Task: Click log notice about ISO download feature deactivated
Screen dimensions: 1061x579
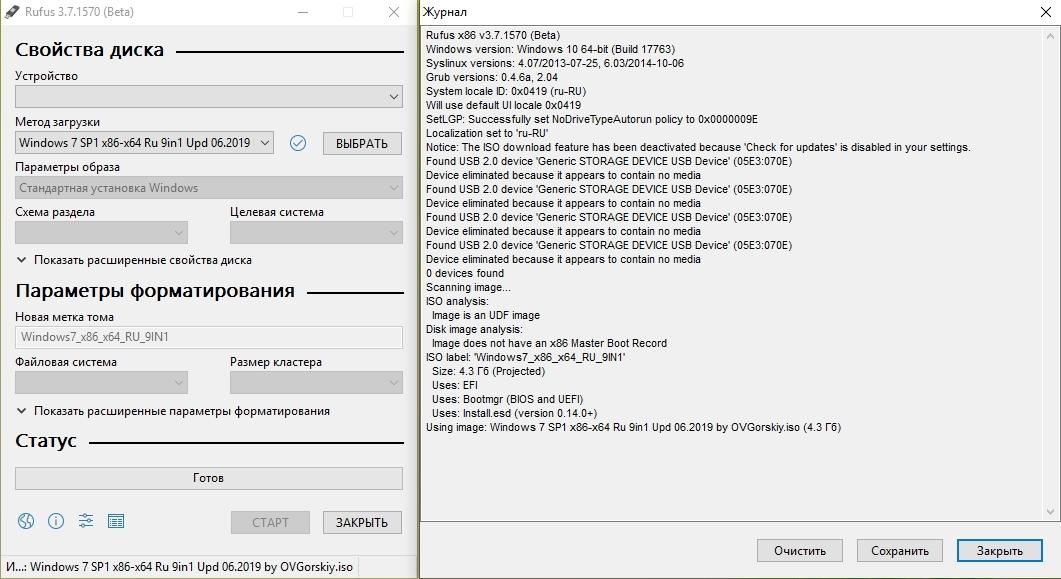Action: point(698,147)
